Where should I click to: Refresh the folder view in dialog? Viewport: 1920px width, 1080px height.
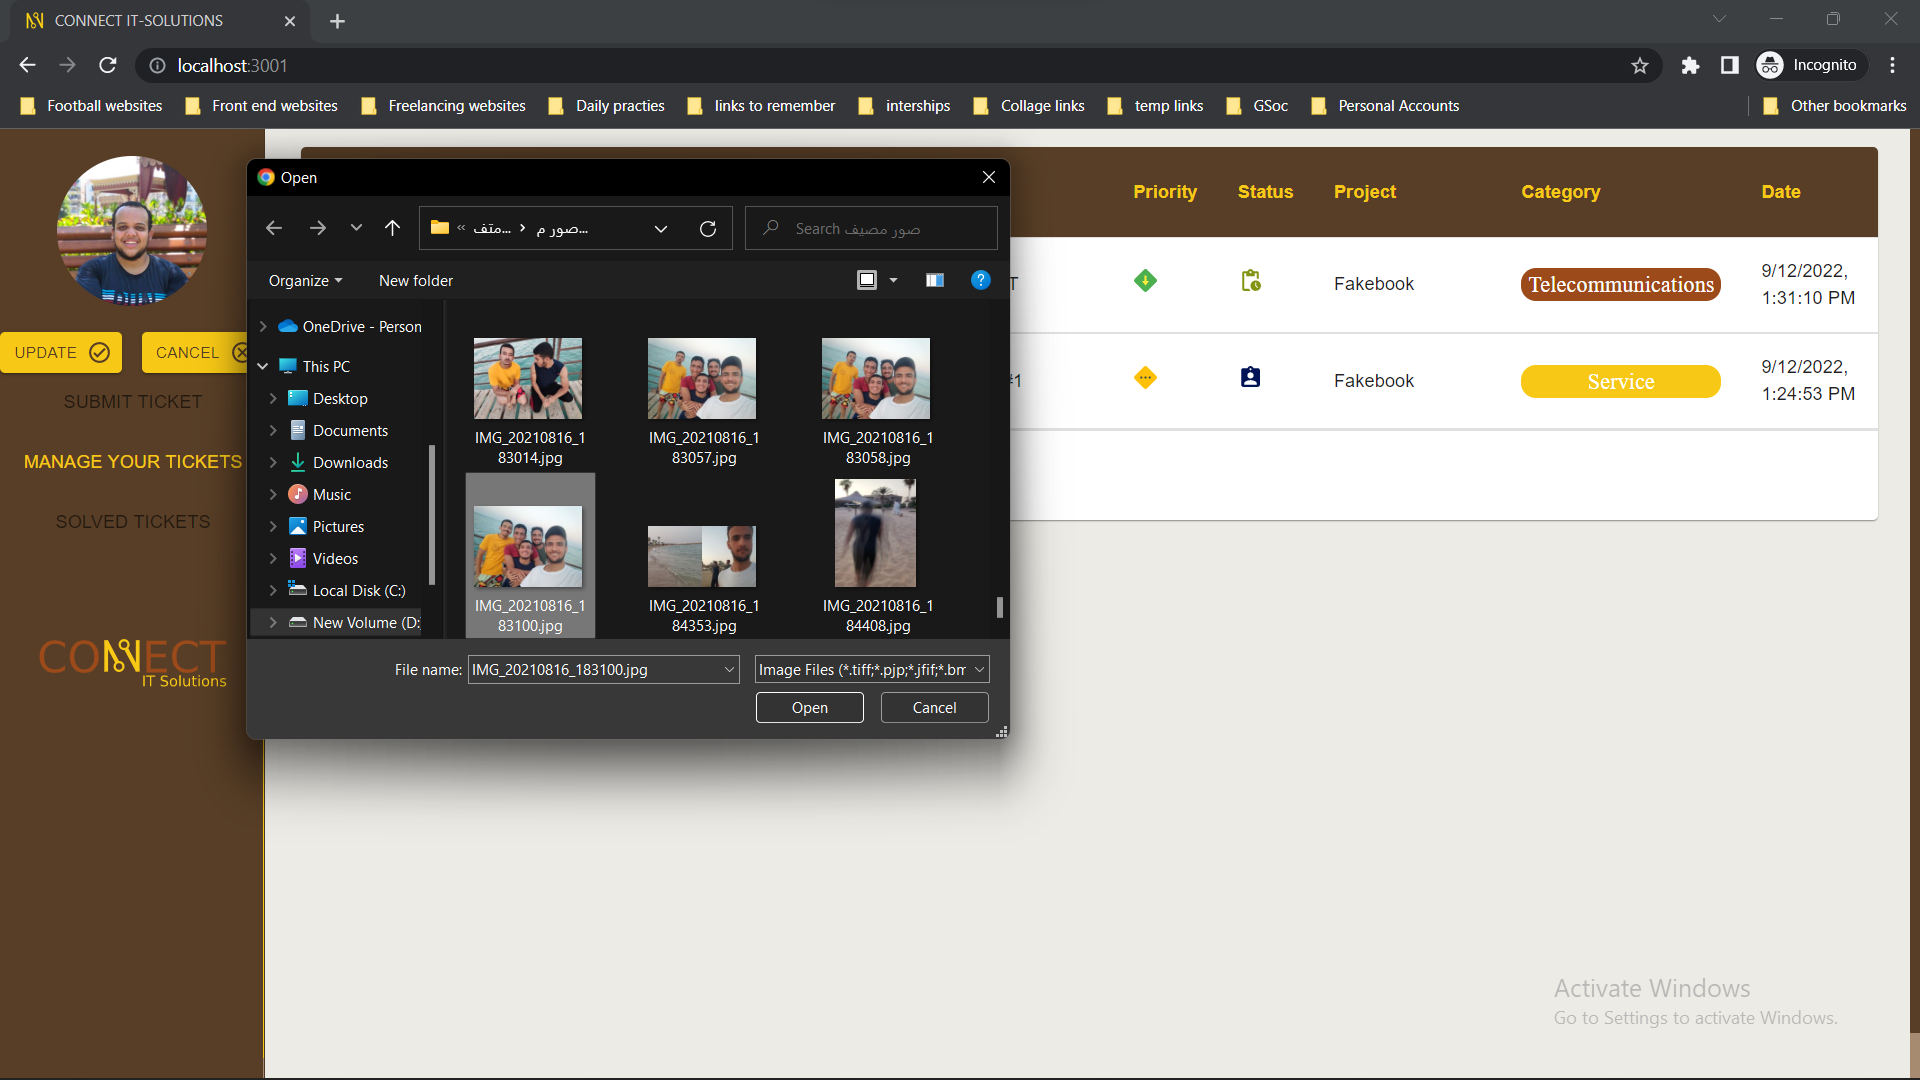708,229
